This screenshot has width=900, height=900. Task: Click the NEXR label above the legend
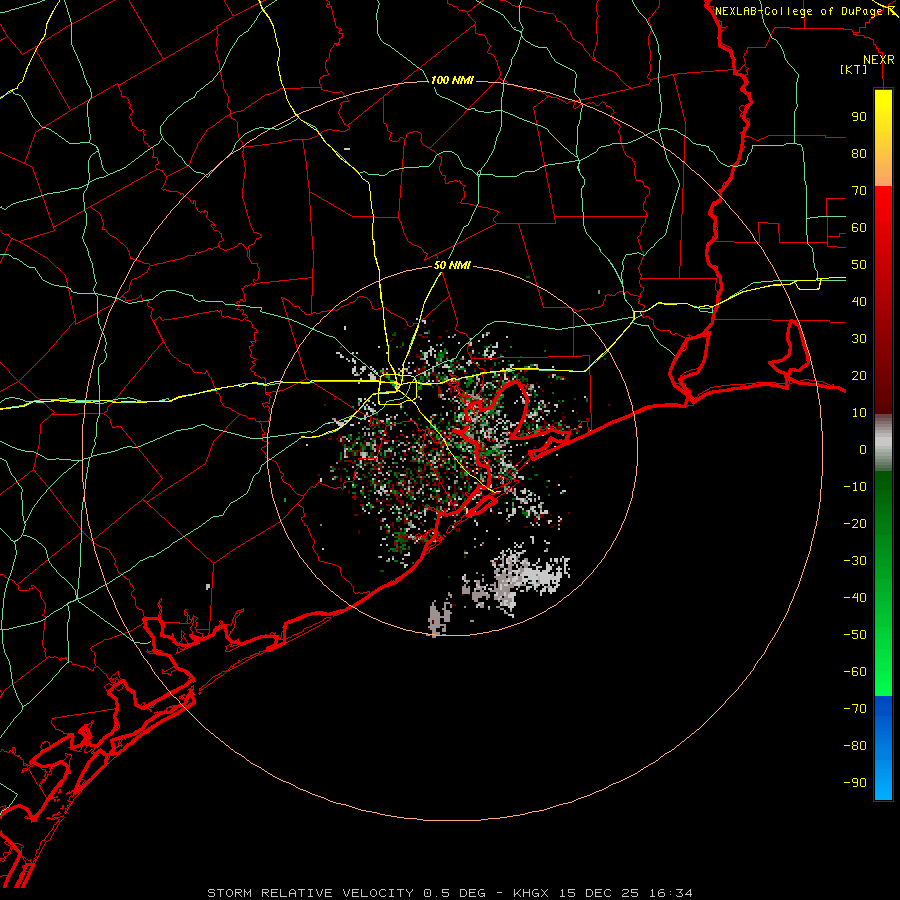pos(879,60)
